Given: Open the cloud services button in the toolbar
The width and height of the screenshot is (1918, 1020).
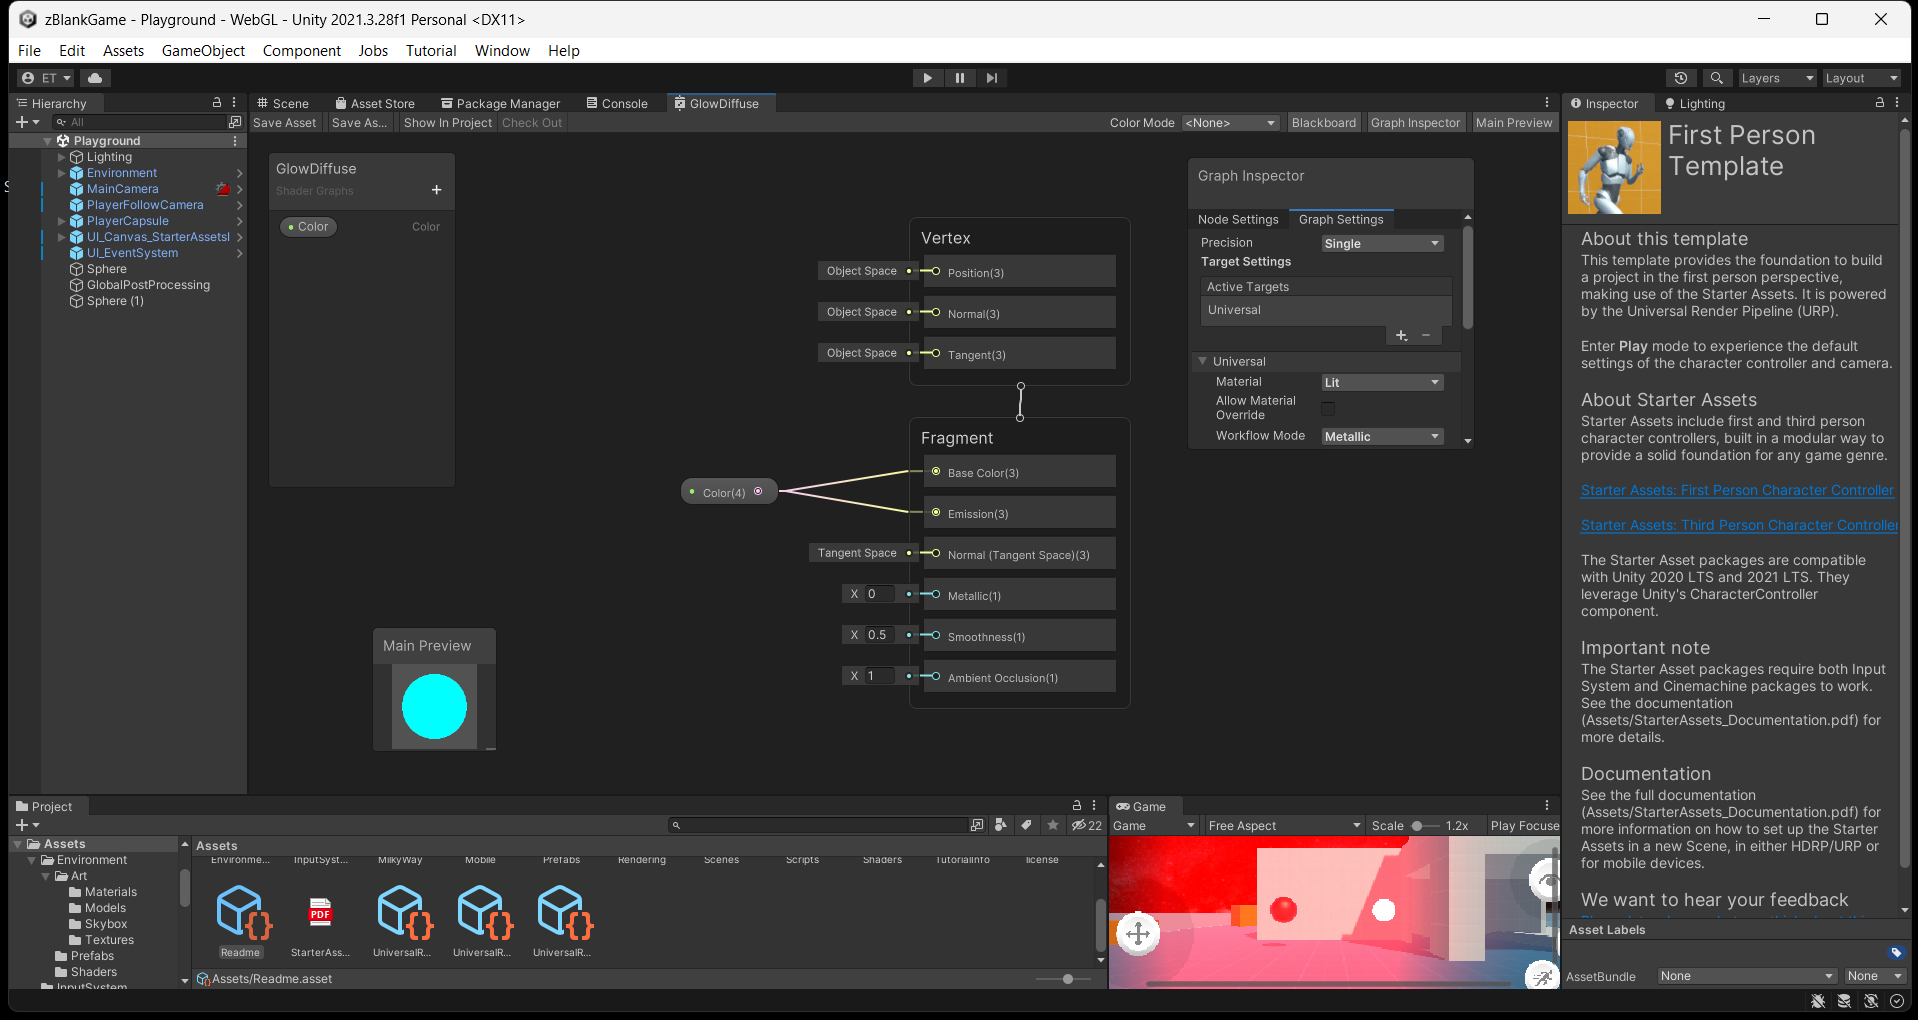Looking at the screenshot, I should [95, 78].
